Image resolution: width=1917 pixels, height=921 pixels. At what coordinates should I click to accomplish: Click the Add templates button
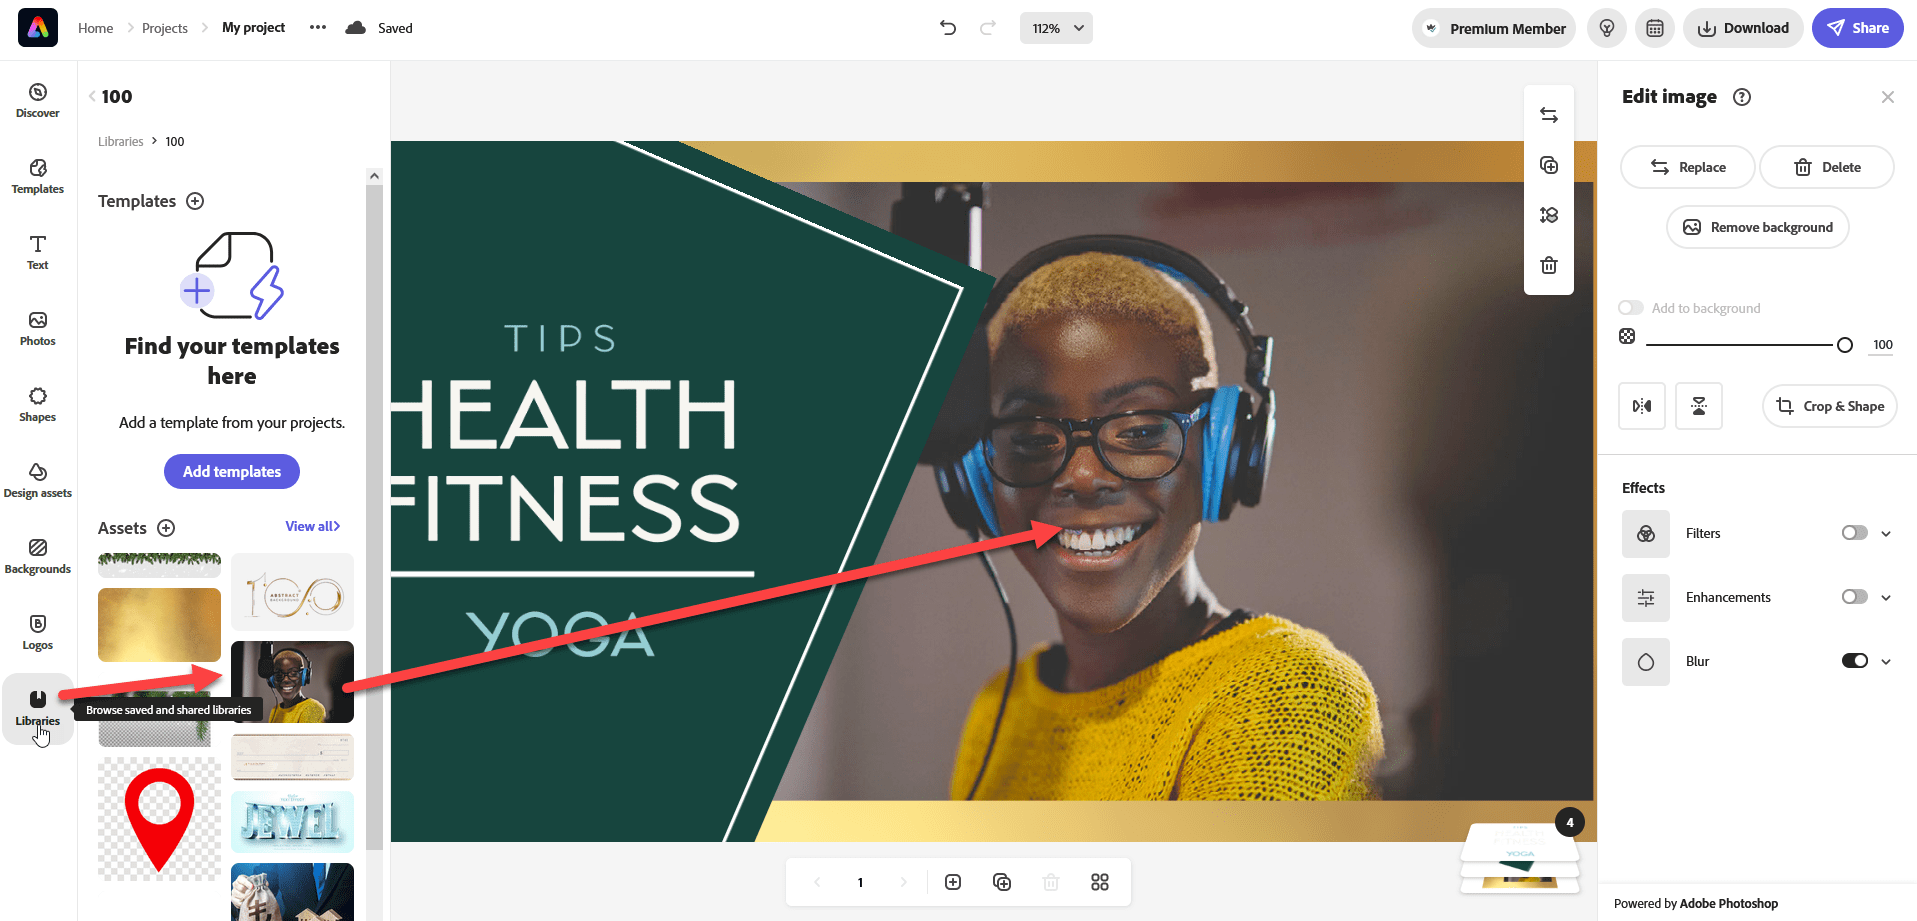[231, 471]
